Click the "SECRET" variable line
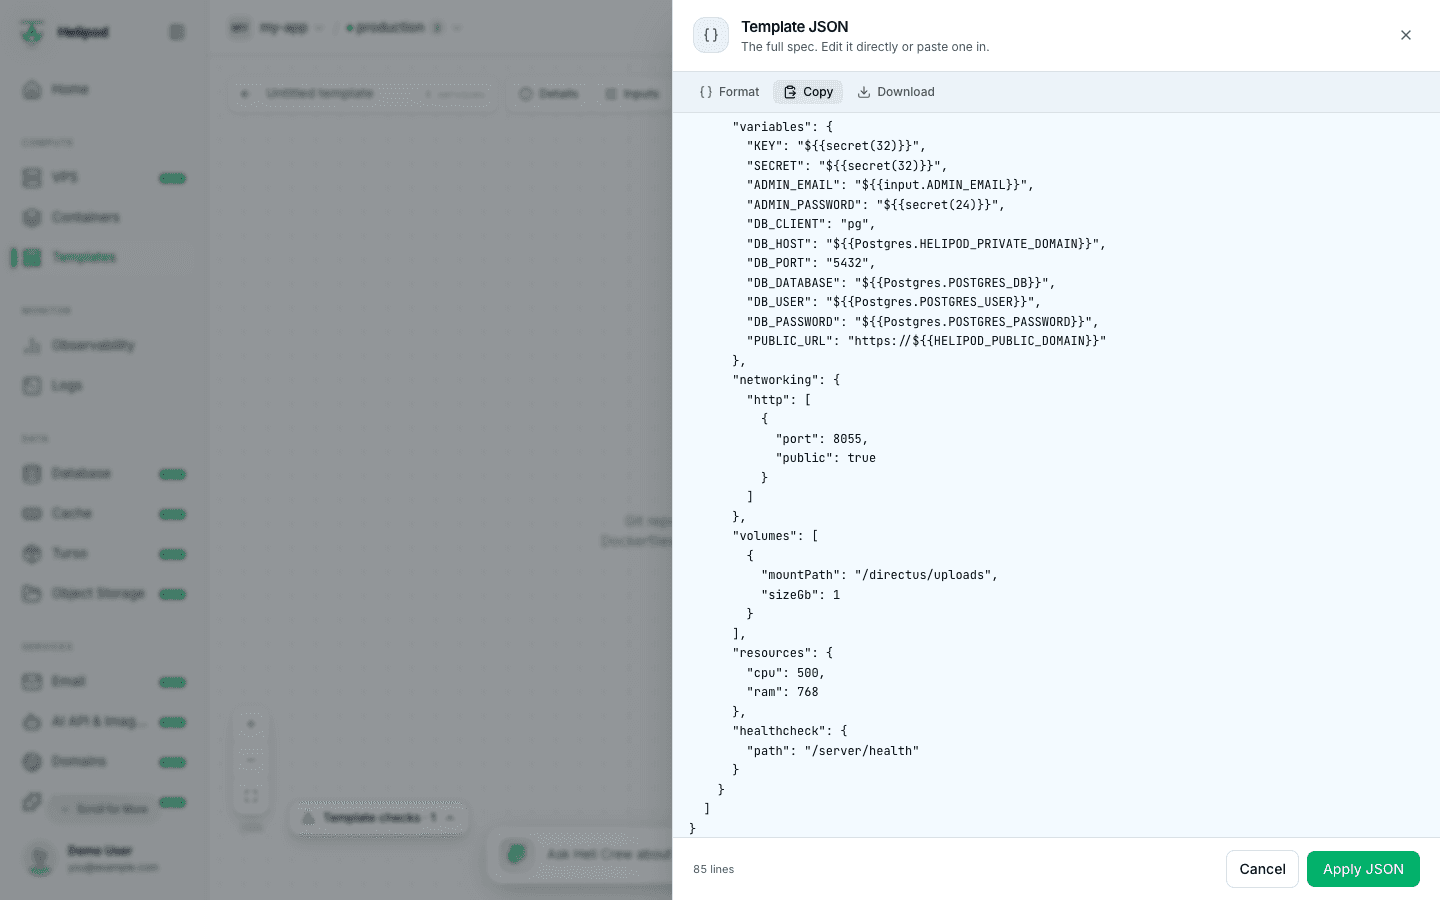1440x900 pixels. 847,166
